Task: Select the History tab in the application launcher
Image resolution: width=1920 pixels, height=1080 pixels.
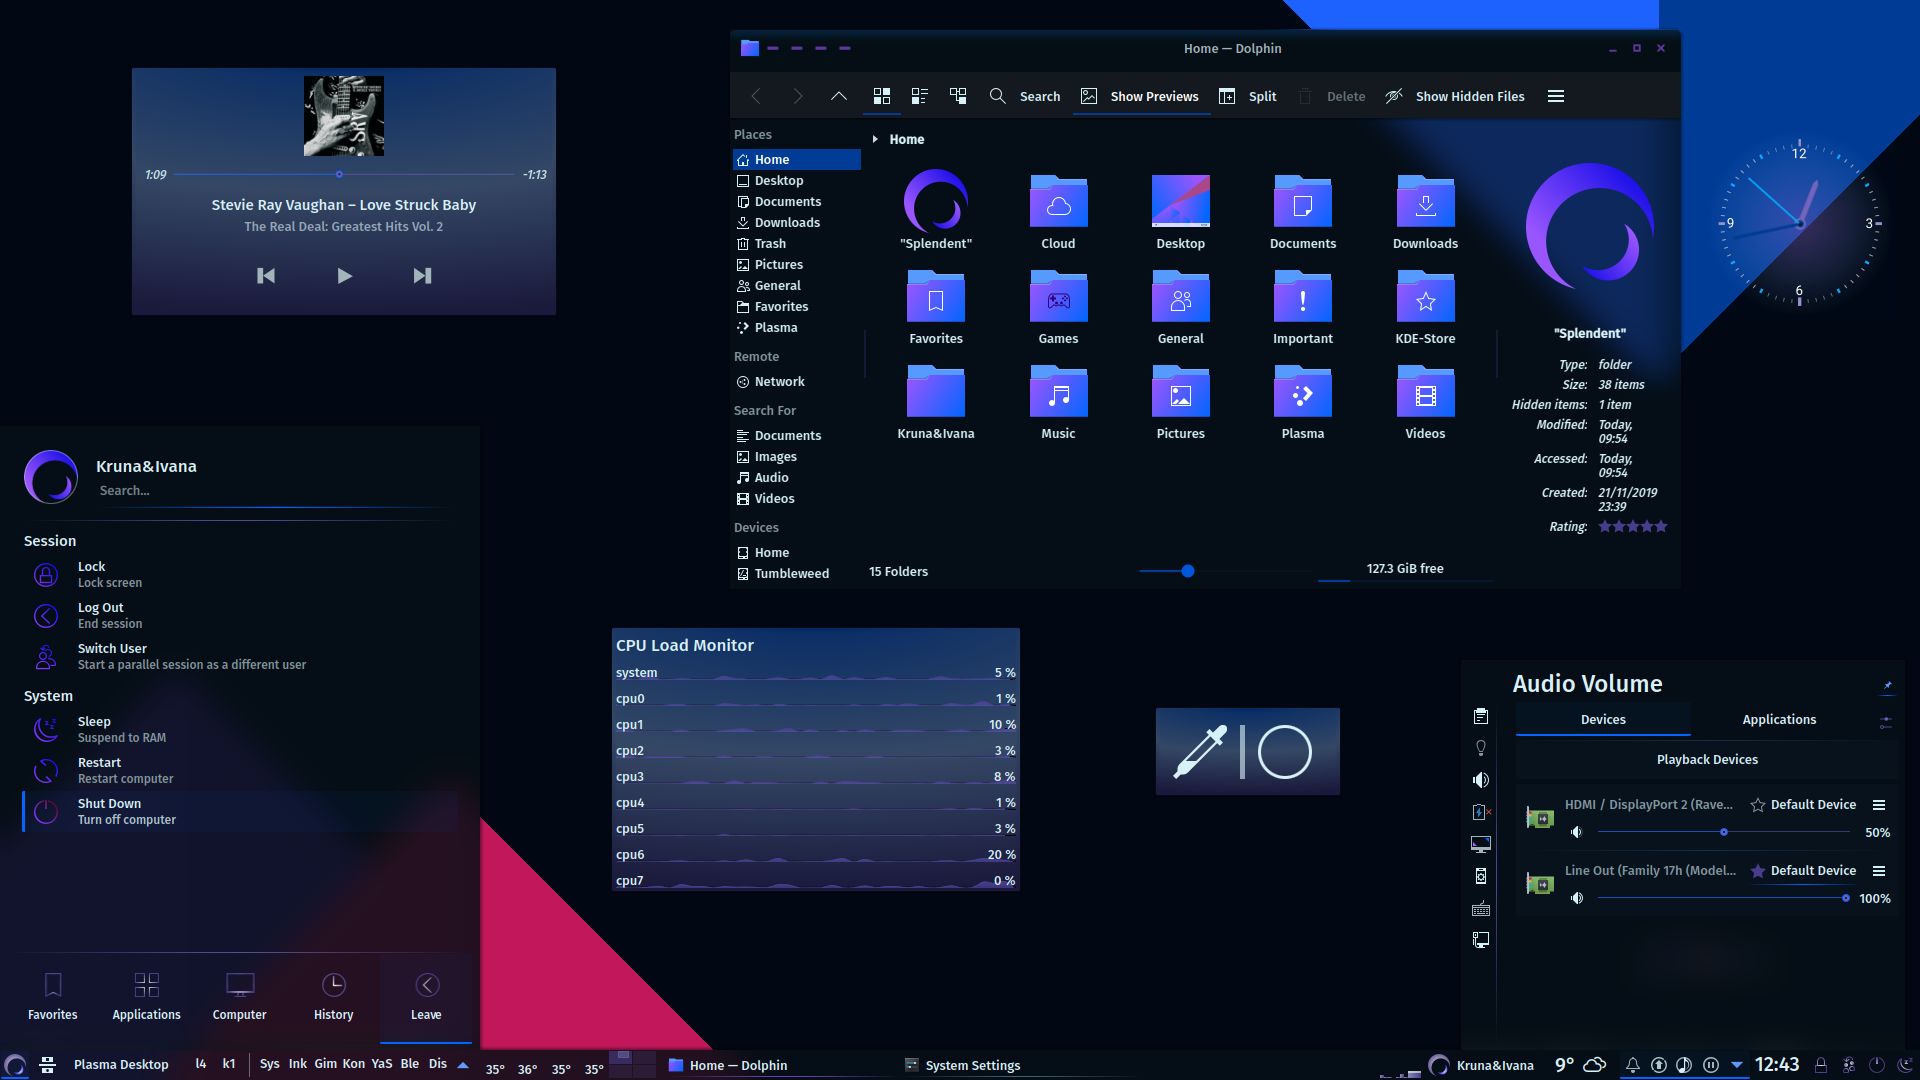Action: (333, 997)
